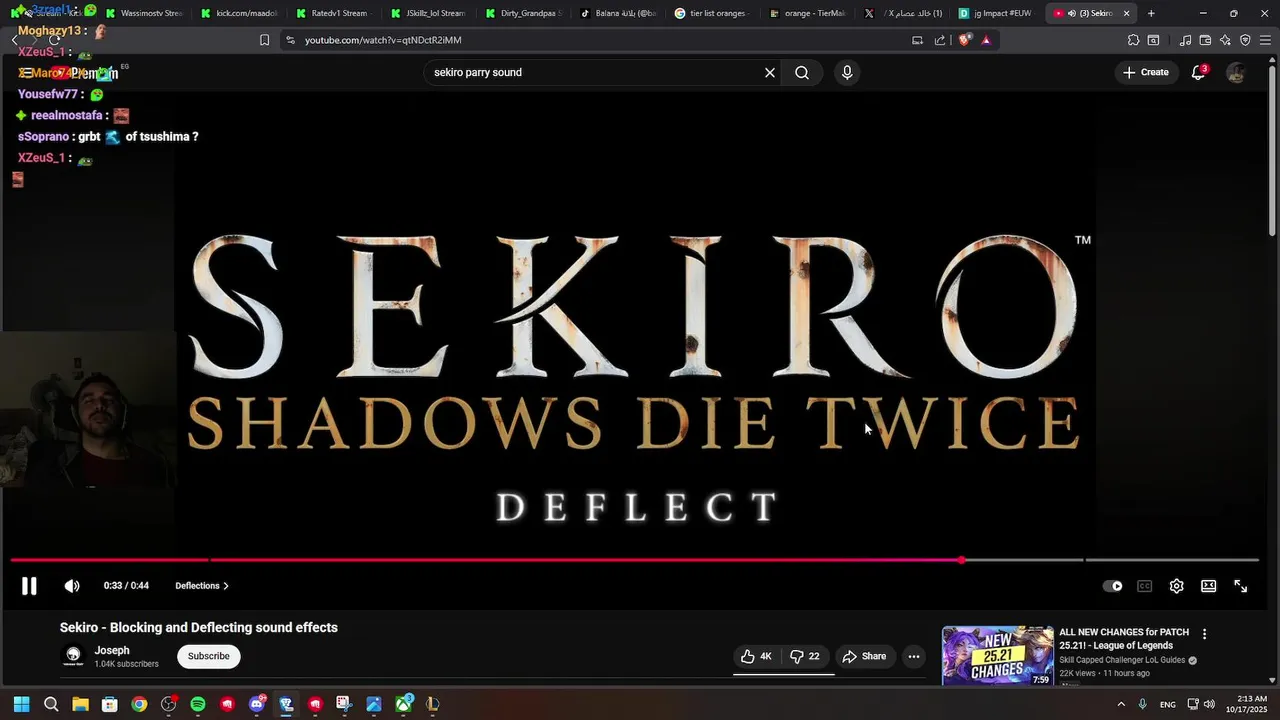Subscribe to Joseph's channel
This screenshot has height=720, width=1280.
(209, 656)
